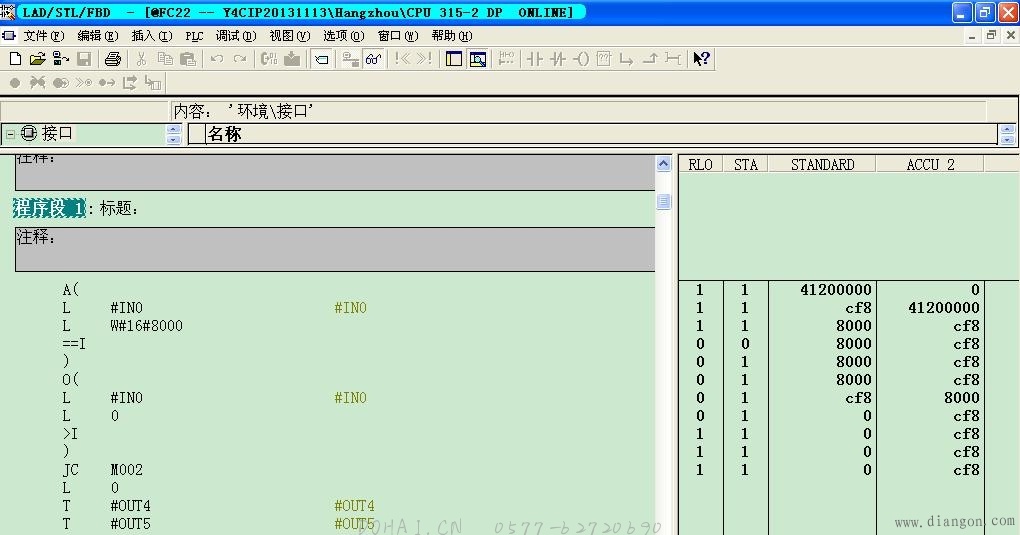
Task: Click the Paste clipboard icon
Action: click(188, 59)
